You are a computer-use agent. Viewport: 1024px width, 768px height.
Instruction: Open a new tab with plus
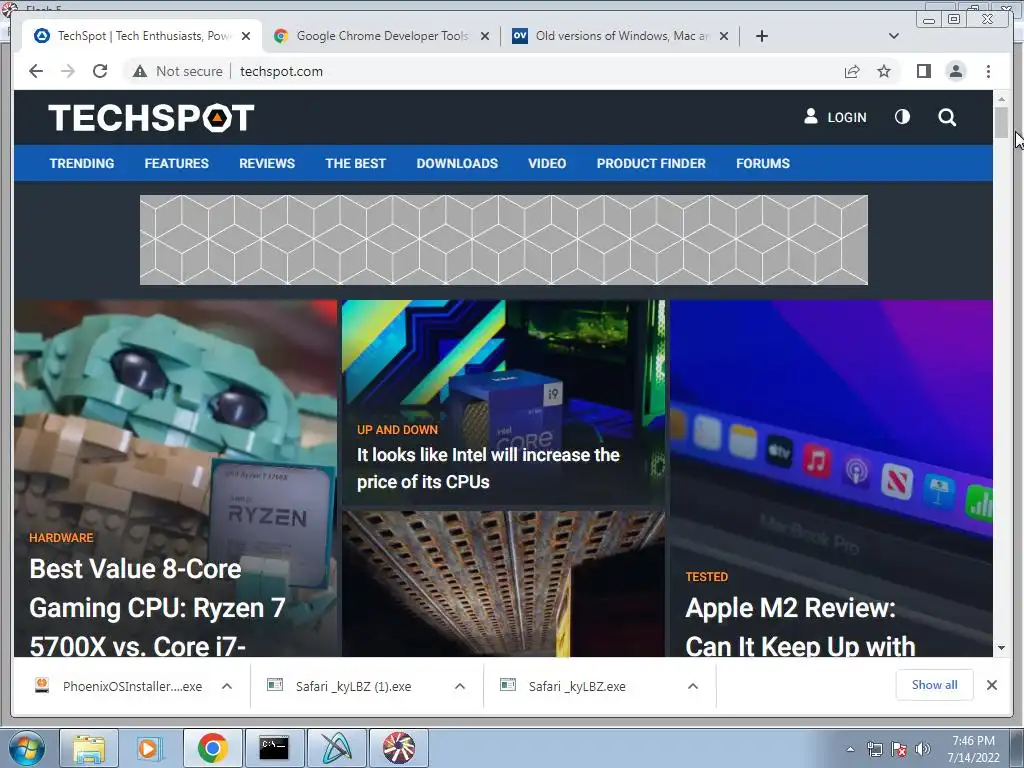pyautogui.click(x=761, y=36)
